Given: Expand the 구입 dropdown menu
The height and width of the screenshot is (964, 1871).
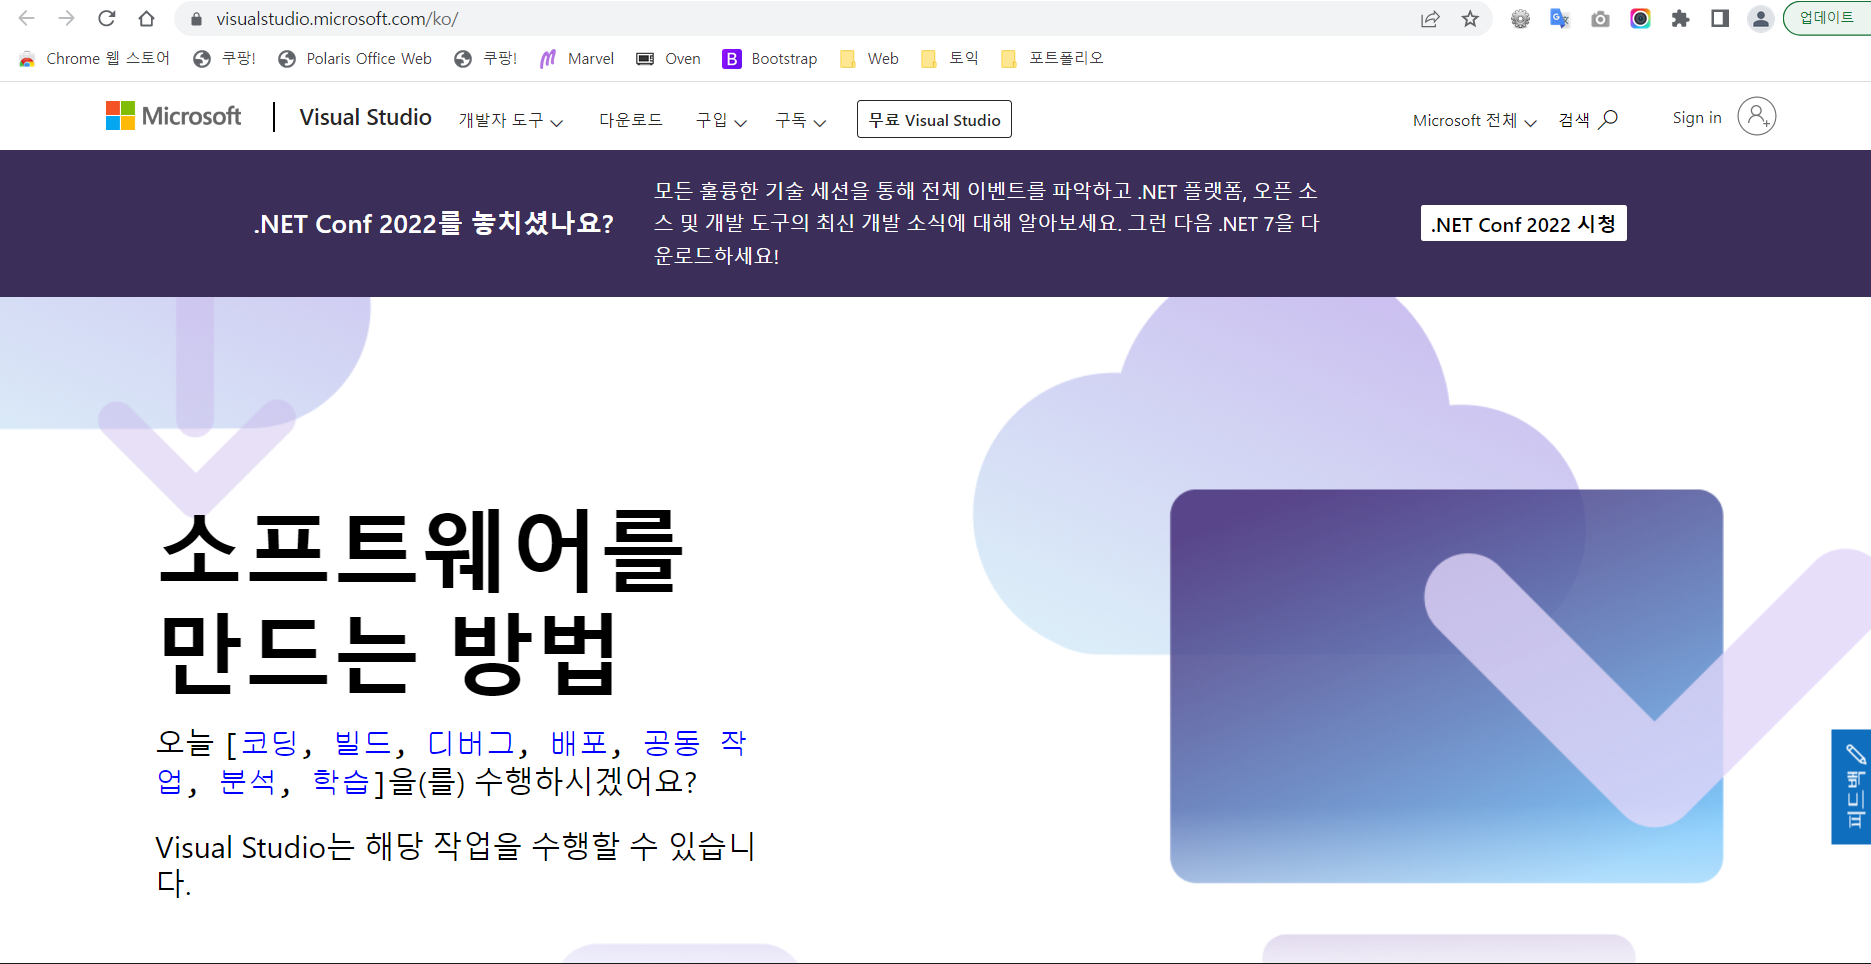Looking at the screenshot, I should pyautogui.click(x=721, y=120).
